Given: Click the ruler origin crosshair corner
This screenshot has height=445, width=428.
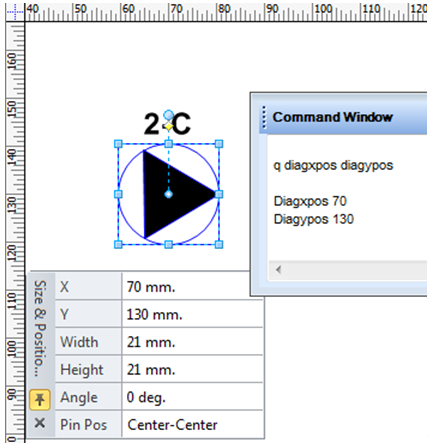Looking at the screenshot, I should [x=15, y=11].
